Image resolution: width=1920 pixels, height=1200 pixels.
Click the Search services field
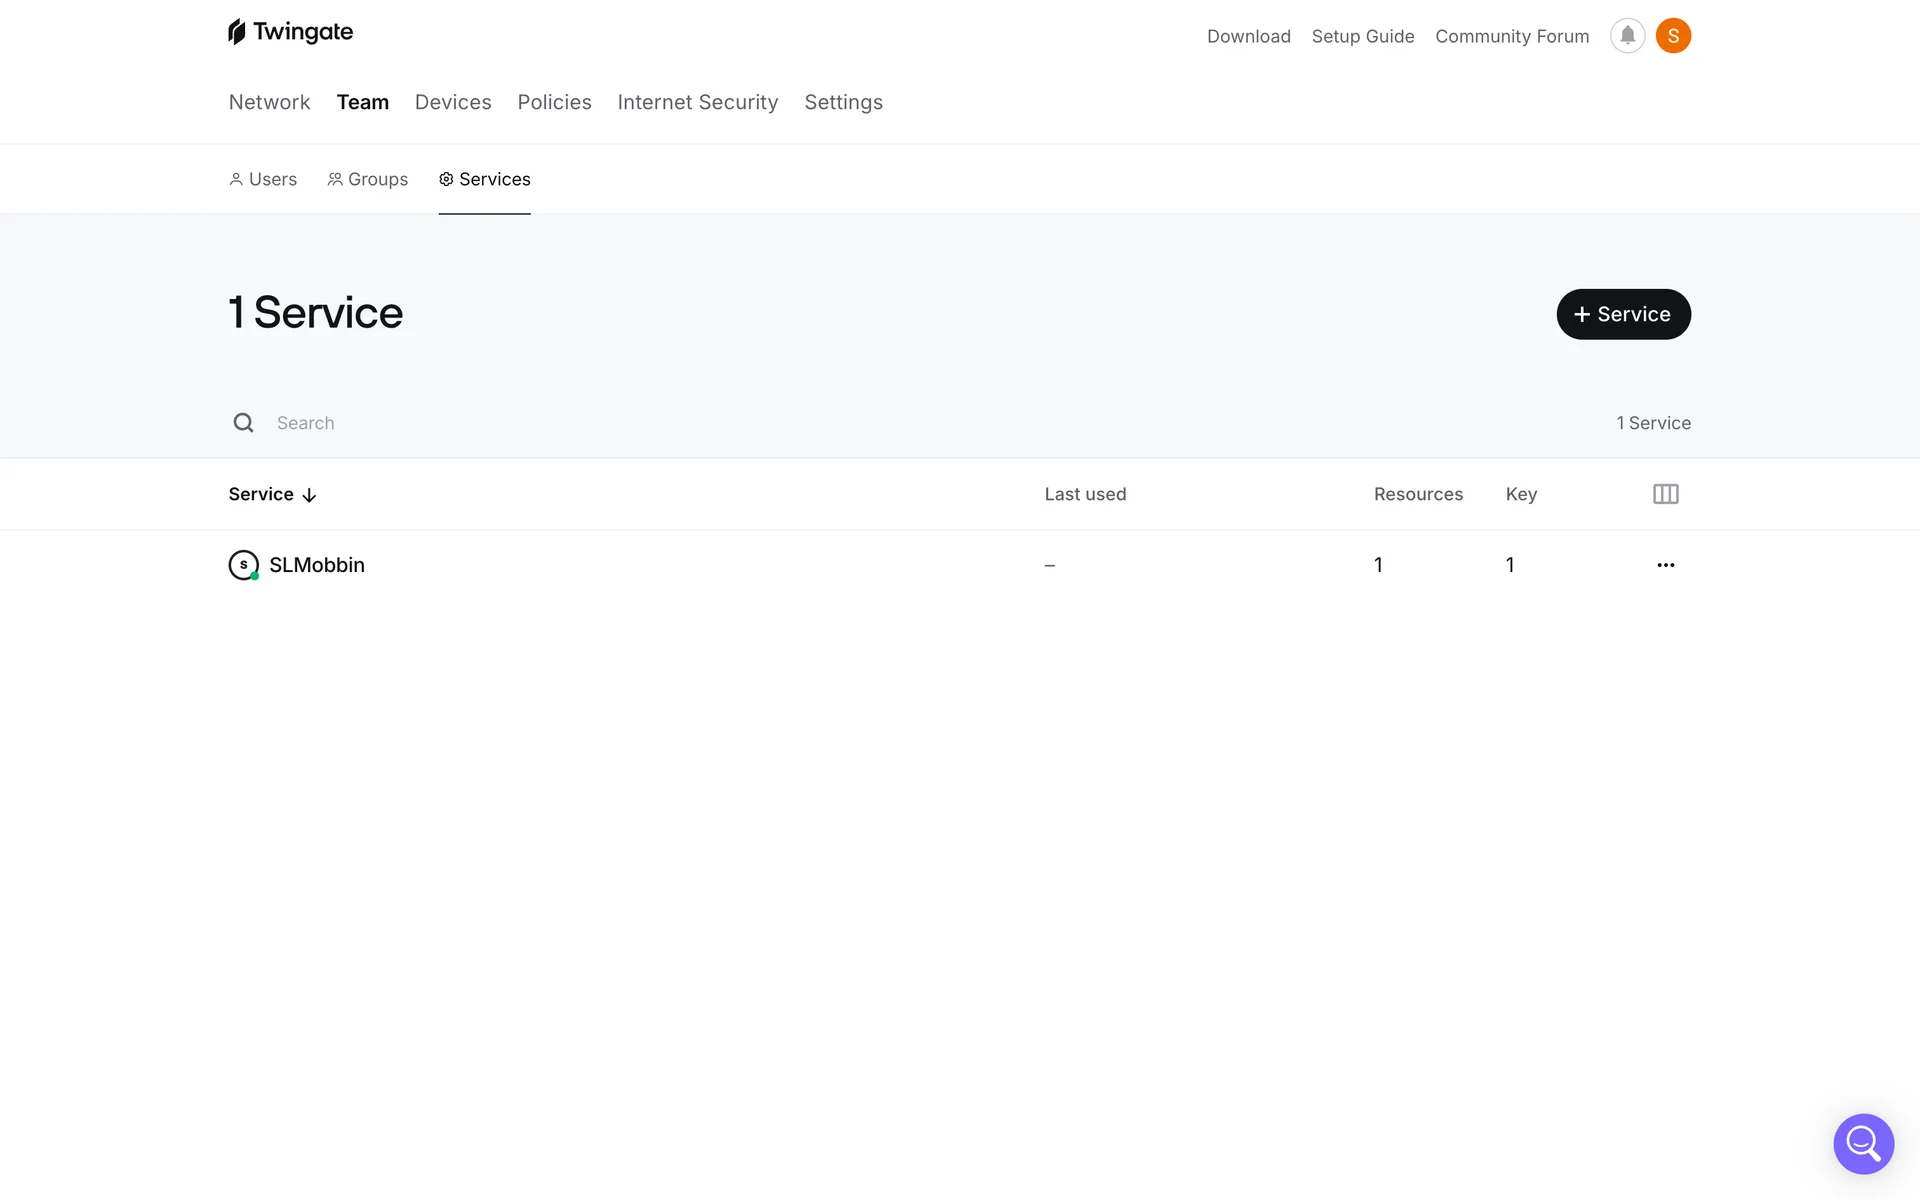coord(600,423)
